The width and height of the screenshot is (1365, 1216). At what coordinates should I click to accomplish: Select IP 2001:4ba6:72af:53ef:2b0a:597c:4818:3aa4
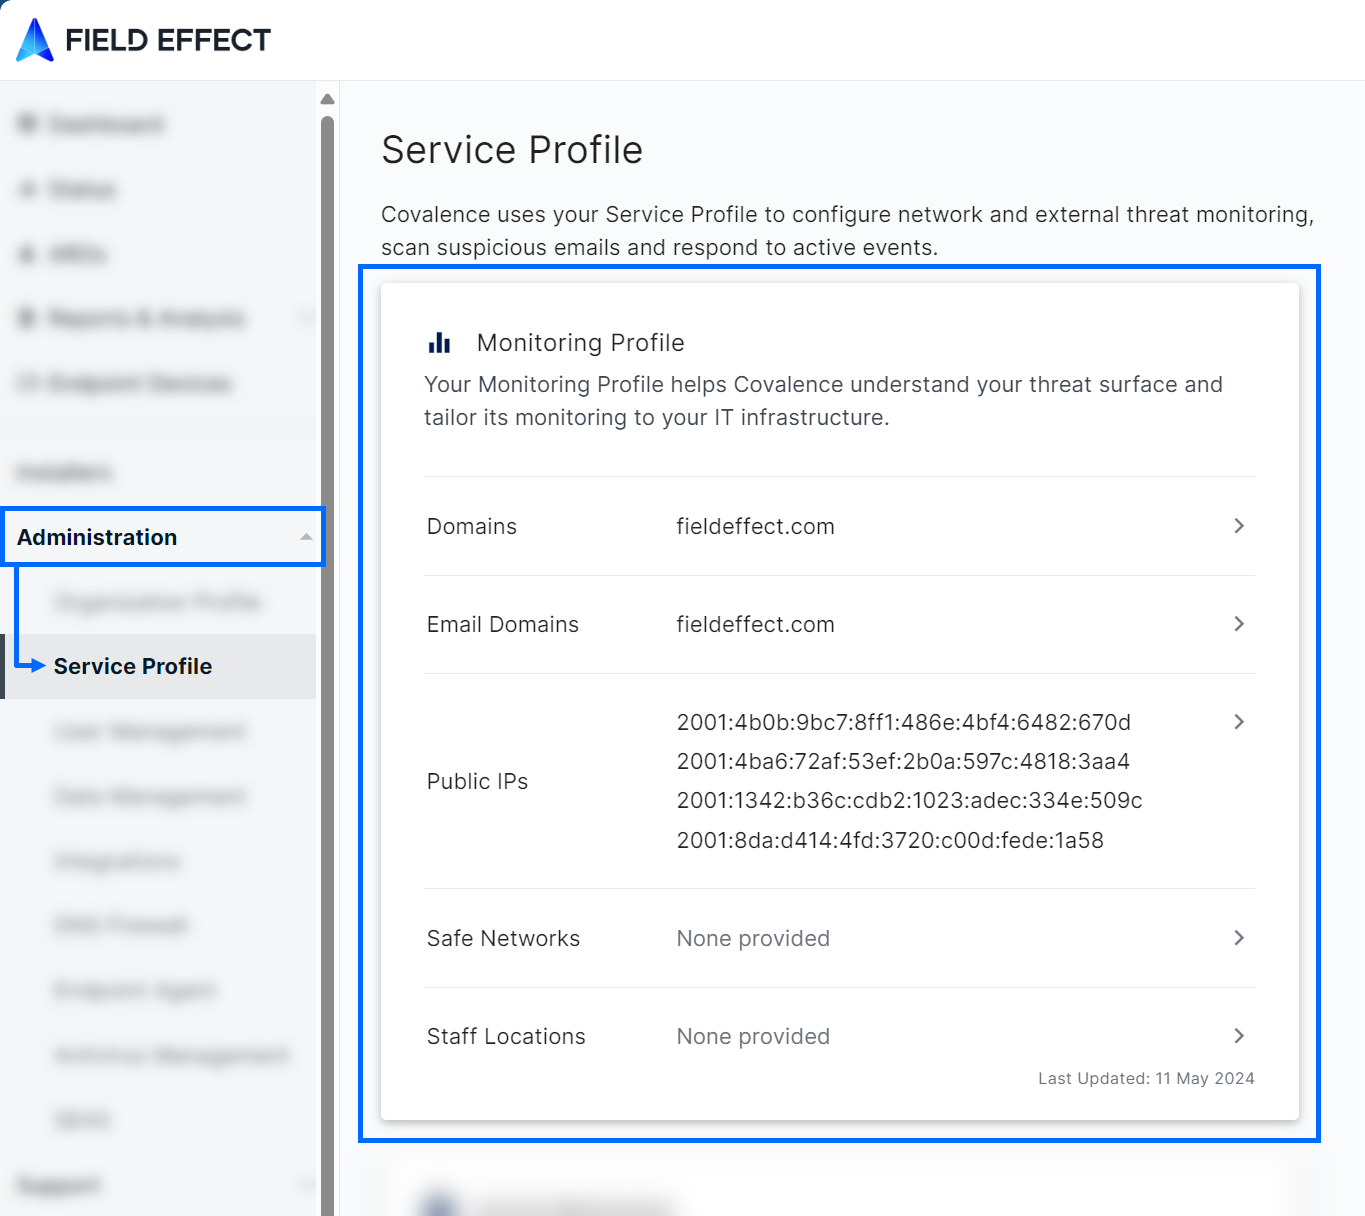(903, 761)
